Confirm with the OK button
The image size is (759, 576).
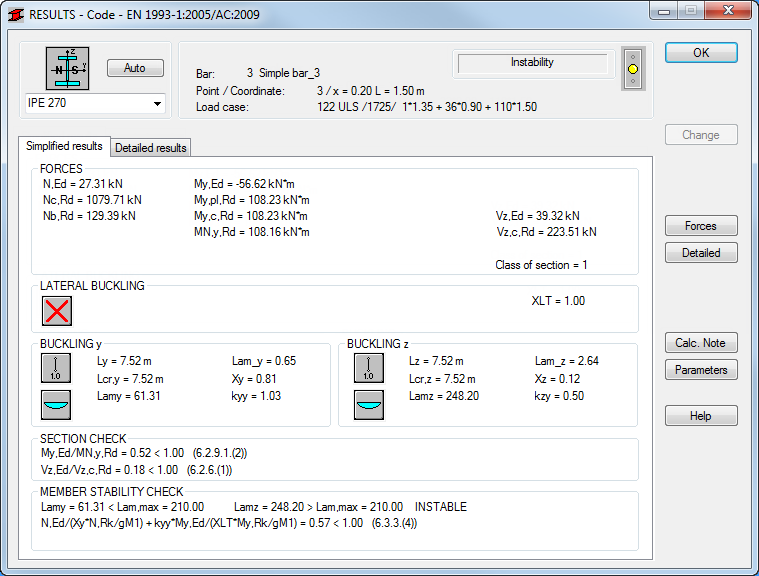[x=701, y=53]
